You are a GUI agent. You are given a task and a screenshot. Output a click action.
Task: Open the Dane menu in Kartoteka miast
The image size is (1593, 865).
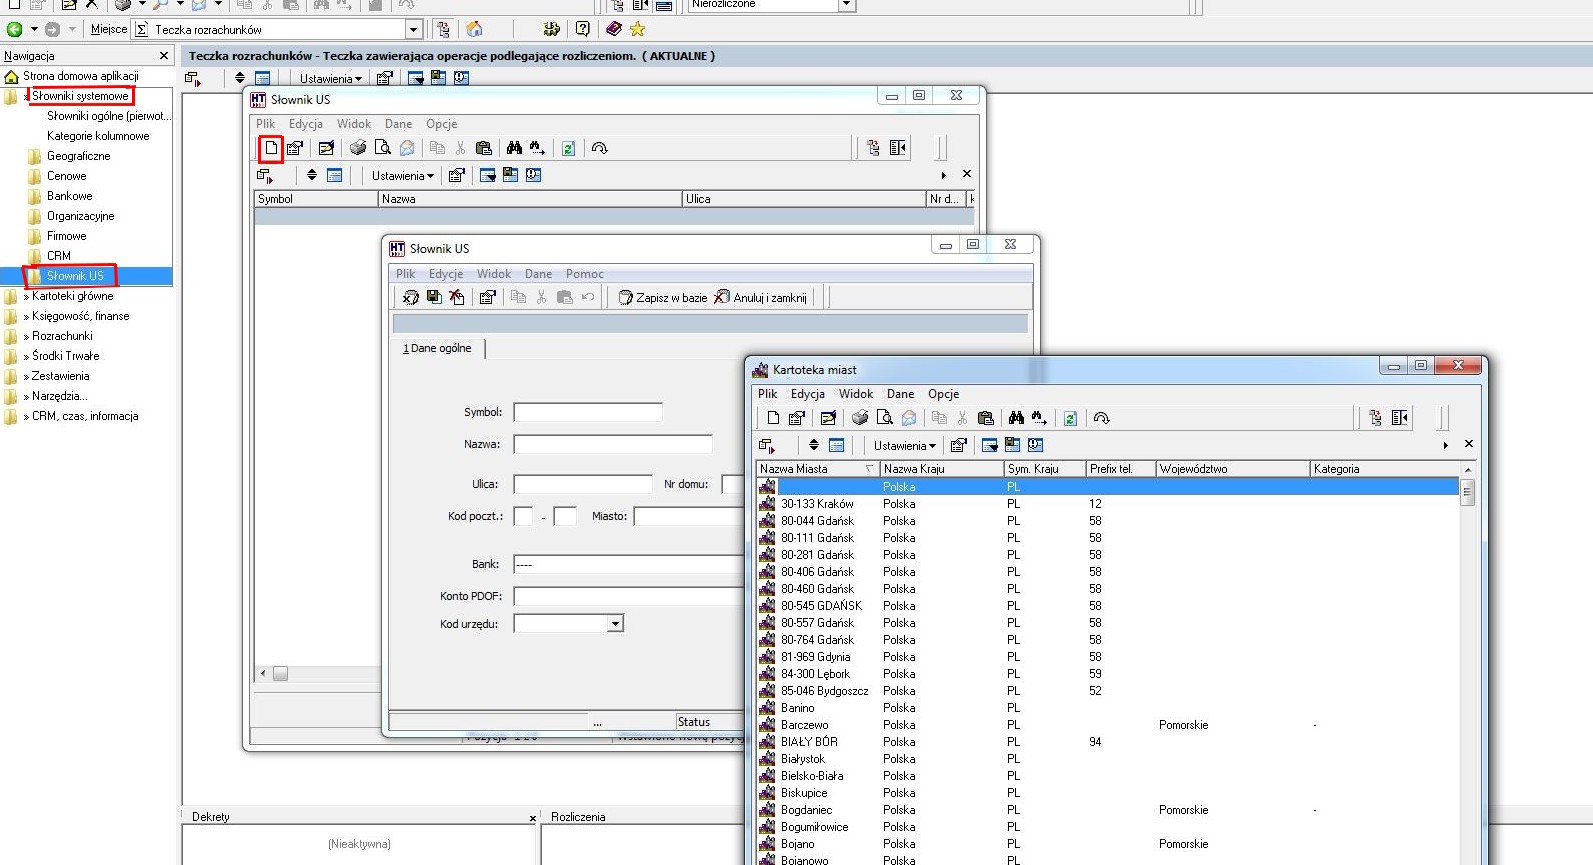pos(900,394)
